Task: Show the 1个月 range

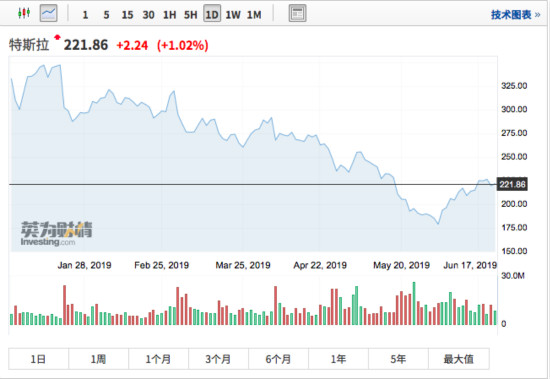Action: pyautogui.click(x=159, y=359)
